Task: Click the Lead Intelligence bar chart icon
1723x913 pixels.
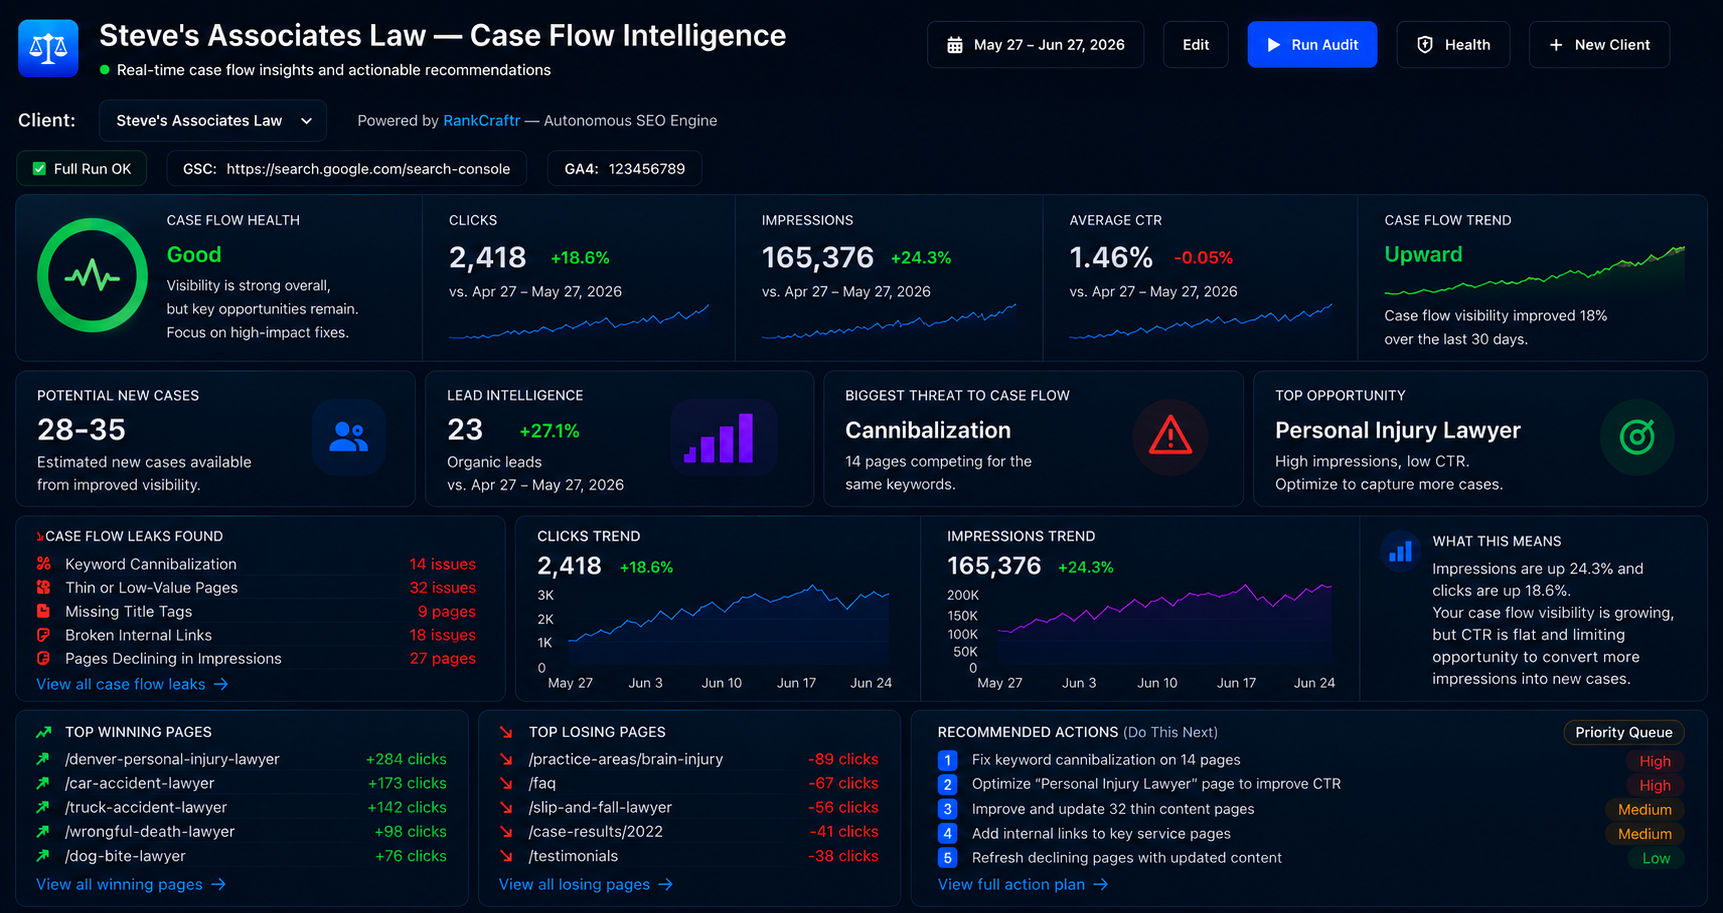Action: (x=724, y=437)
